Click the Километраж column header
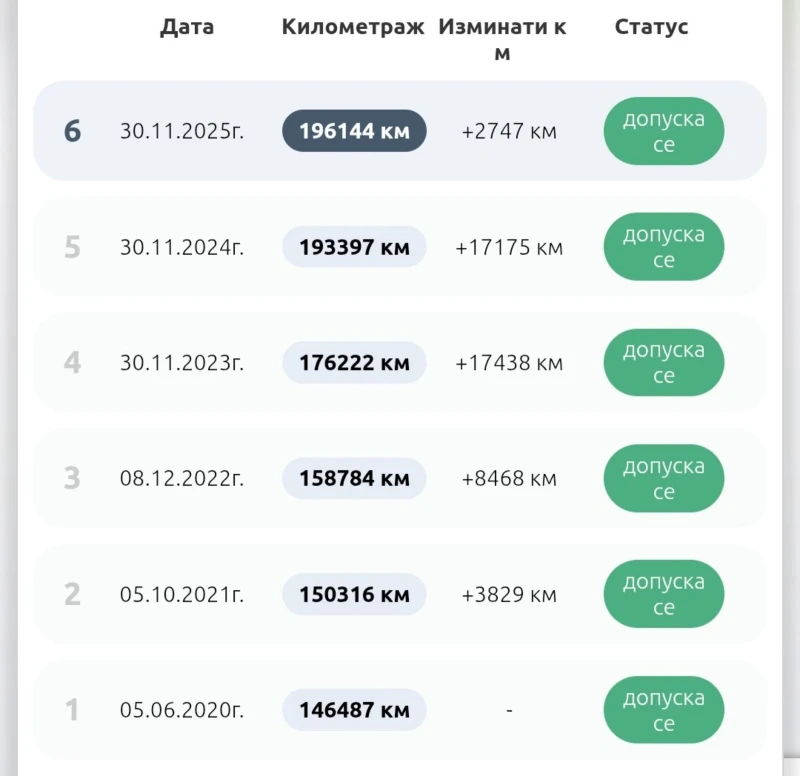 point(355,27)
